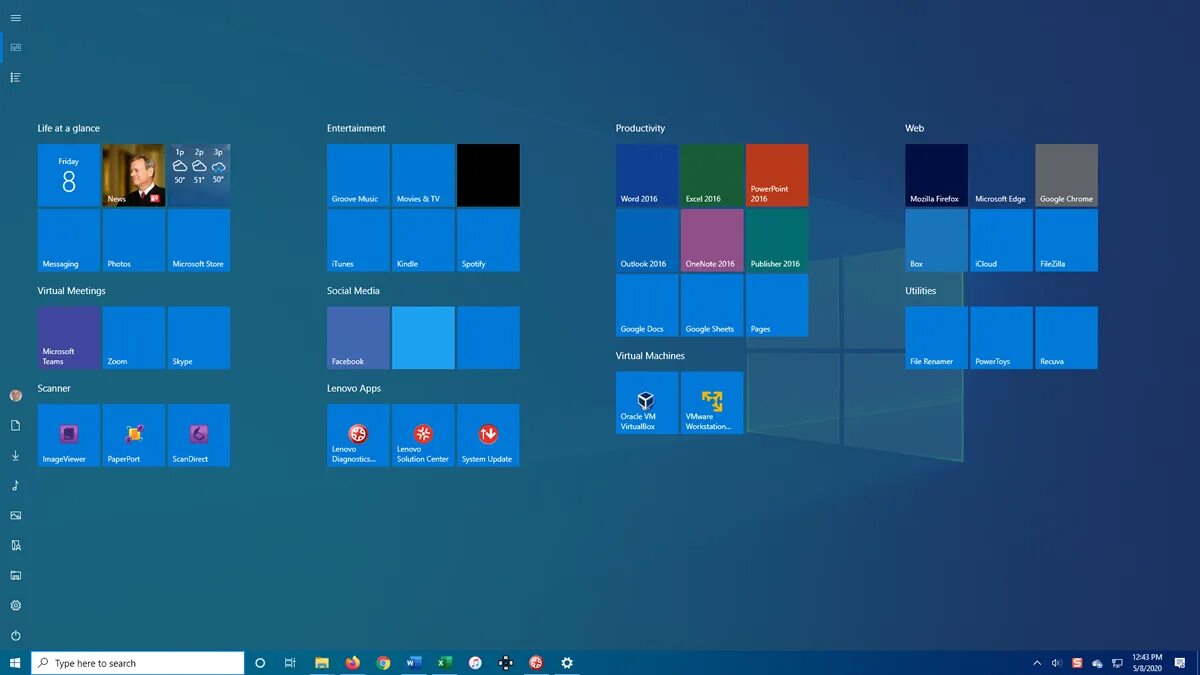This screenshot has width=1200, height=675.
Task: Open the ScanDirect tile
Action: pyautogui.click(x=199, y=435)
